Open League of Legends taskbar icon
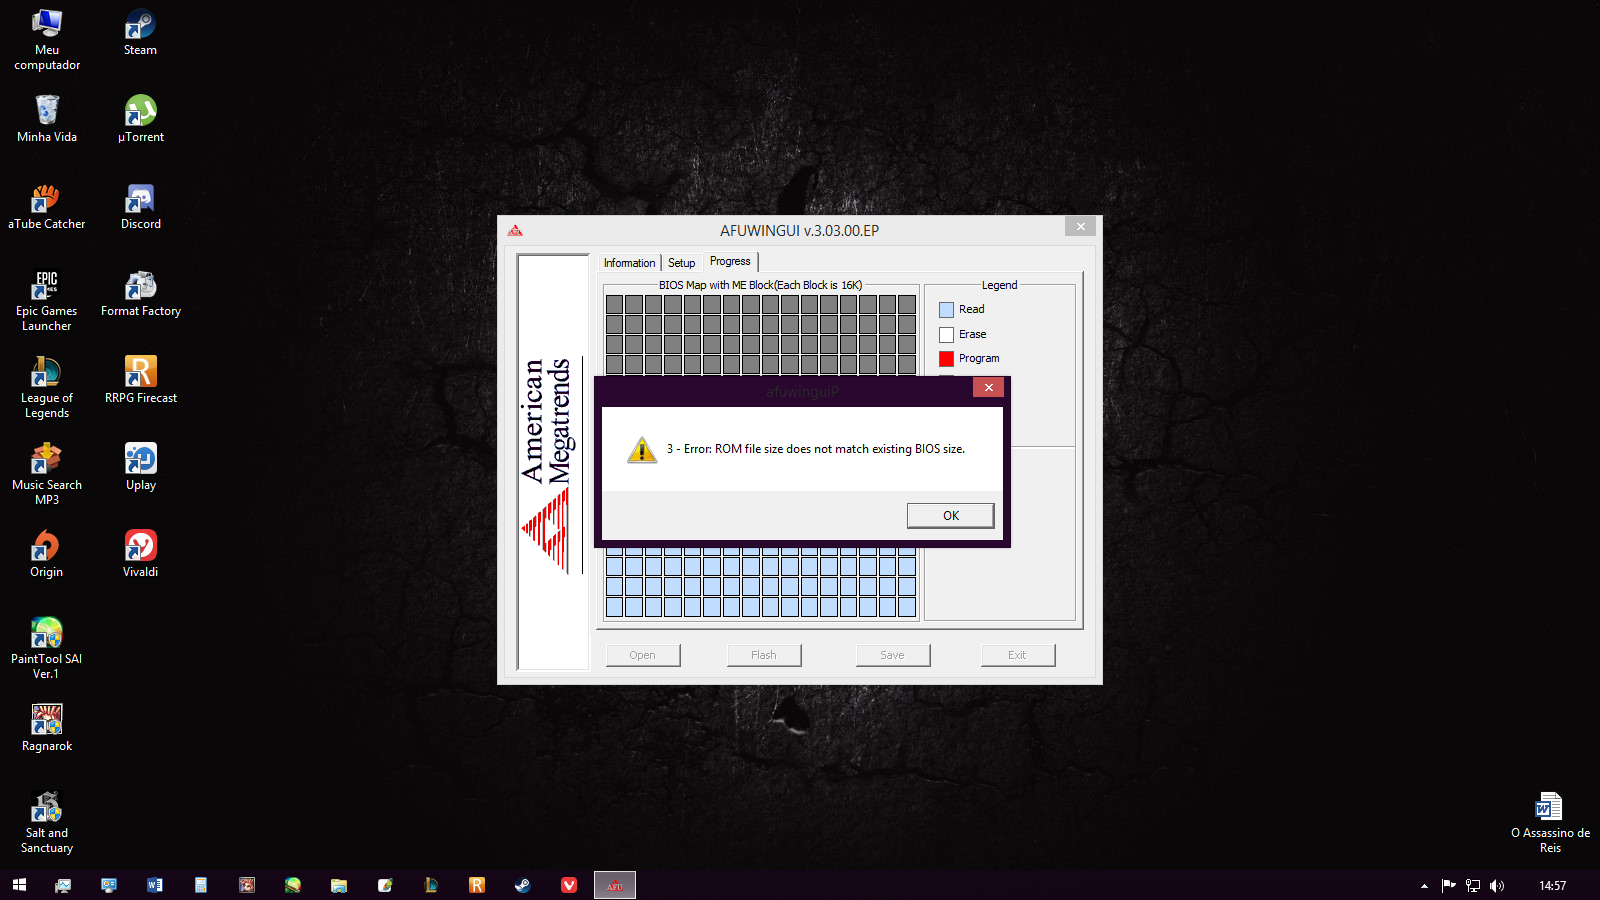1600x900 pixels. 431,885
